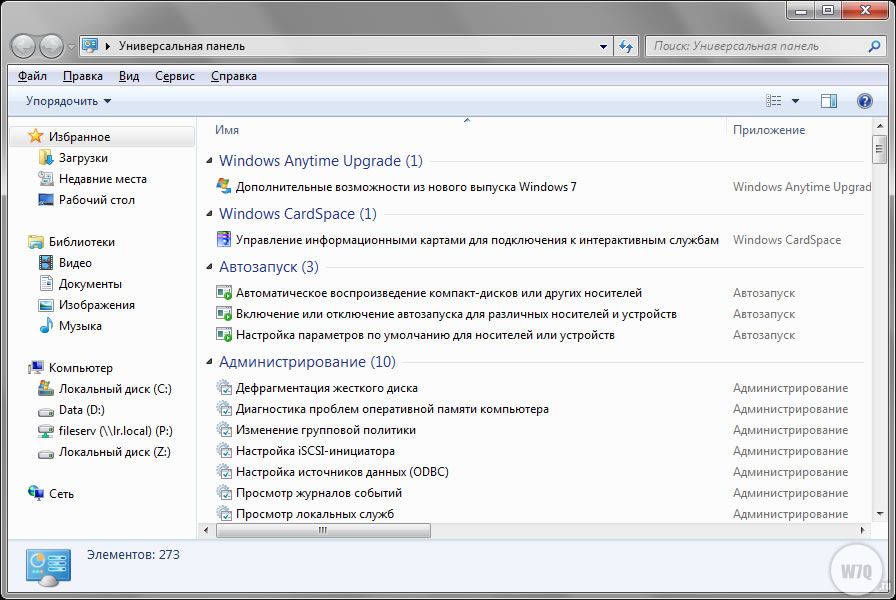Screen dimensions: 896x600
Task: Click the Загрузки folder icon
Action: [46, 157]
